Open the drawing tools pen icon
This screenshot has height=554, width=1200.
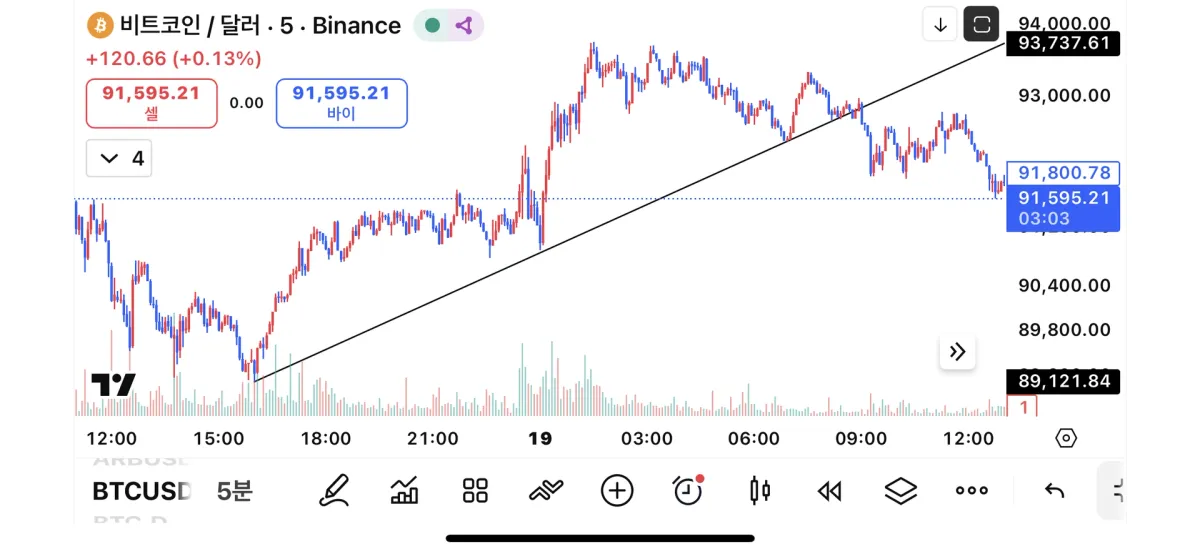pyautogui.click(x=334, y=490)
